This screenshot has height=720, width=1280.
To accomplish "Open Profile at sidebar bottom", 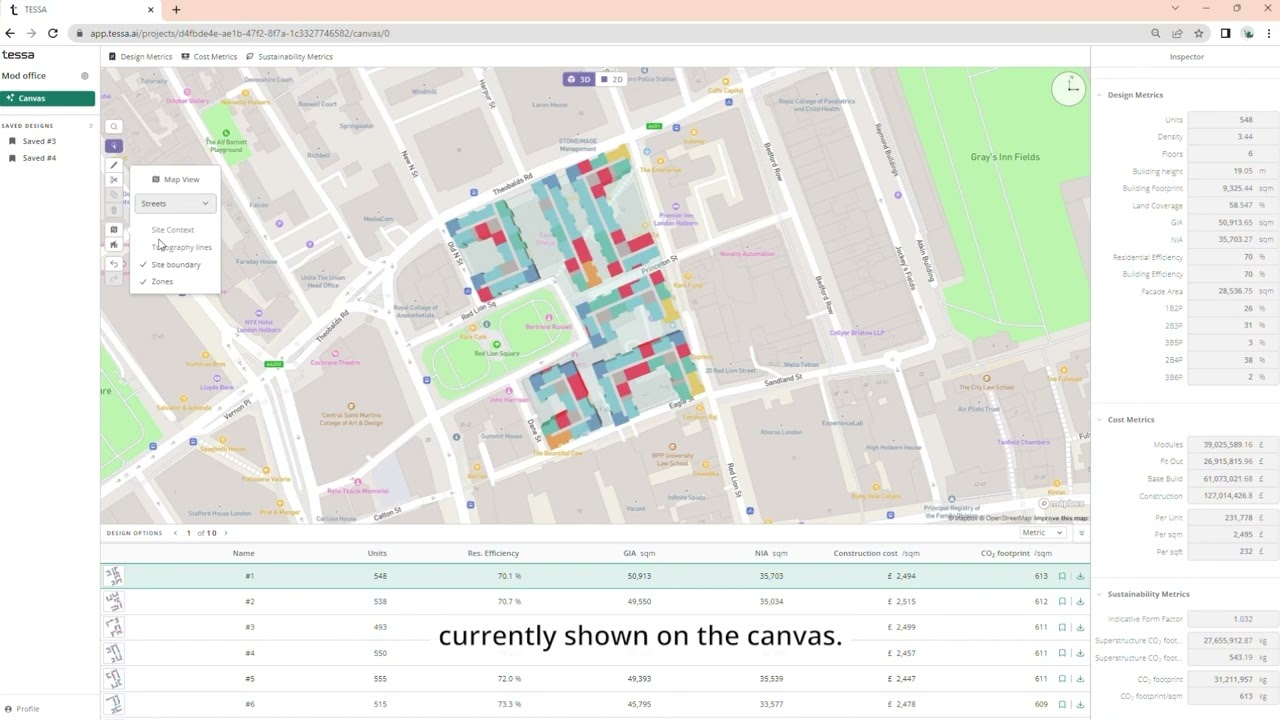I will click(x=23, y=709).
